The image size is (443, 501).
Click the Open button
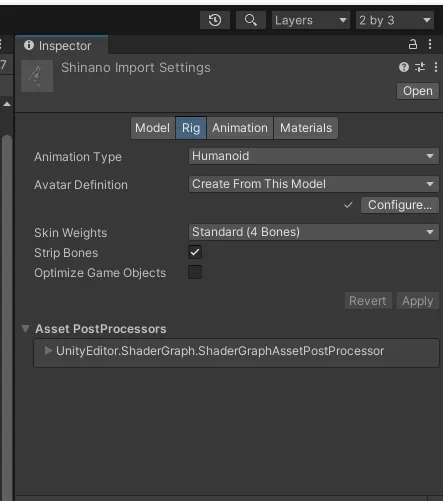point(418,91)
